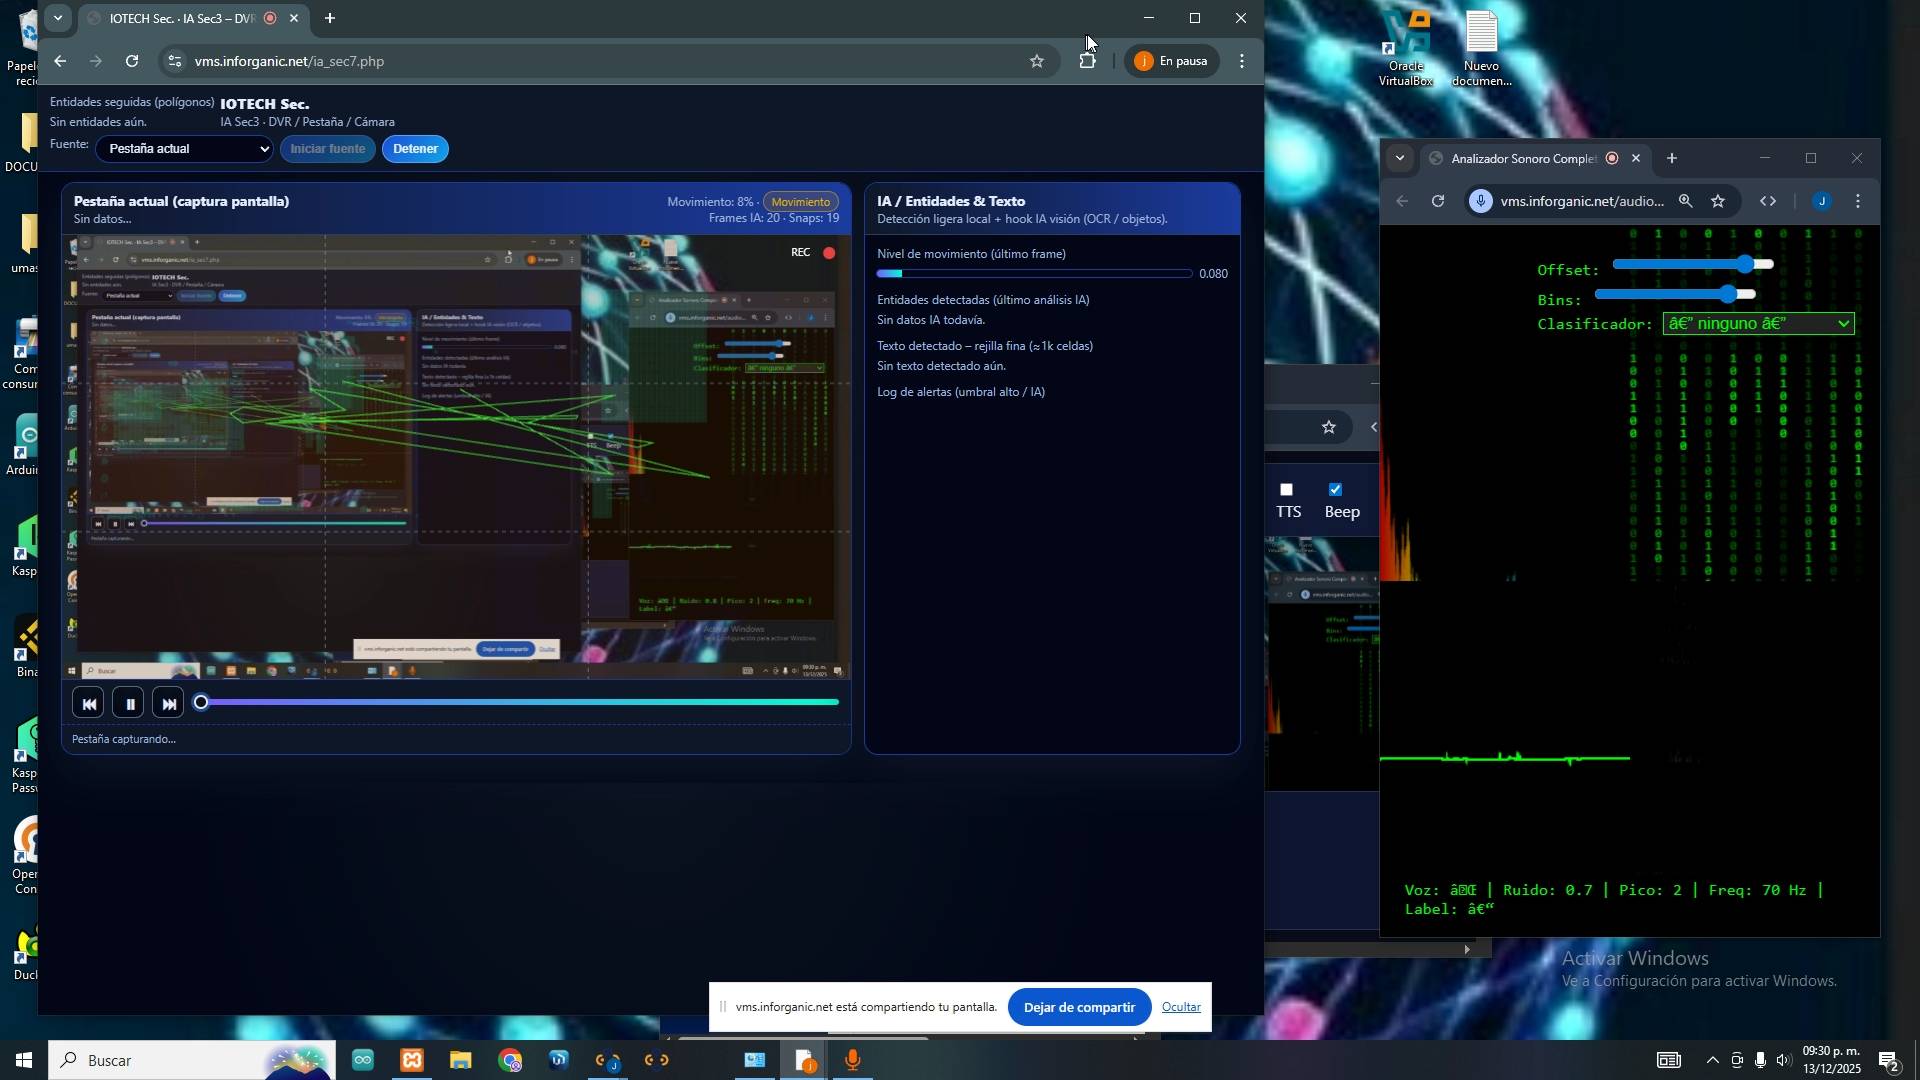Open the Chrome three-dot menu
This screenshot has width=1920, height=1080.
pos(1242,61)
